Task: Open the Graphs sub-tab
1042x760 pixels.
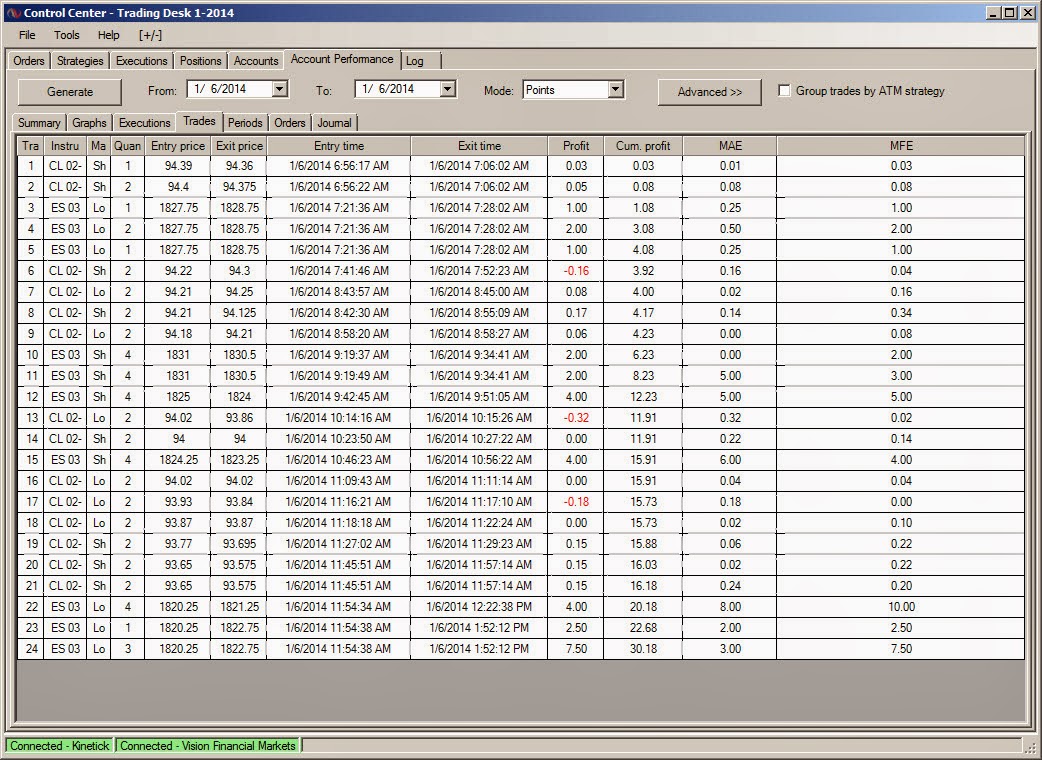Action: pos(89,123)
